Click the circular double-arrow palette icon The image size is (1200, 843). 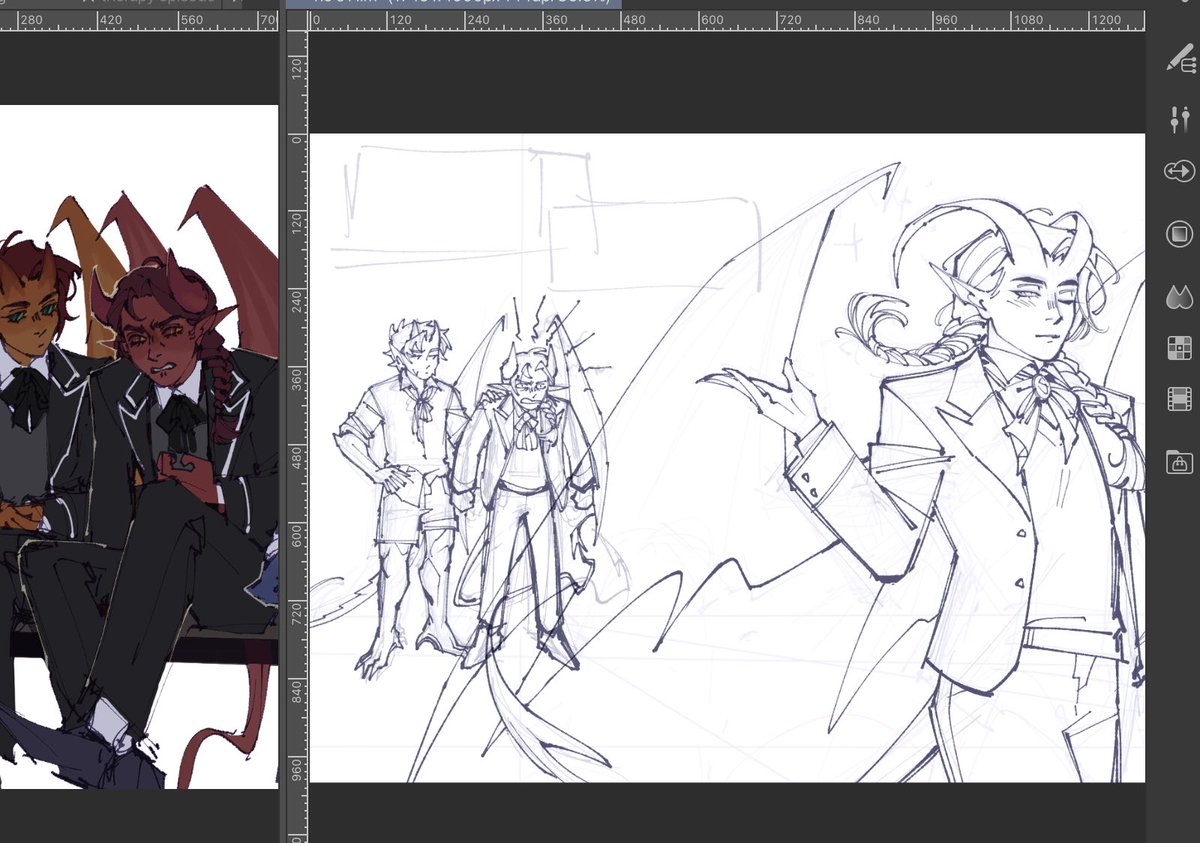(x=1179, y=171)
